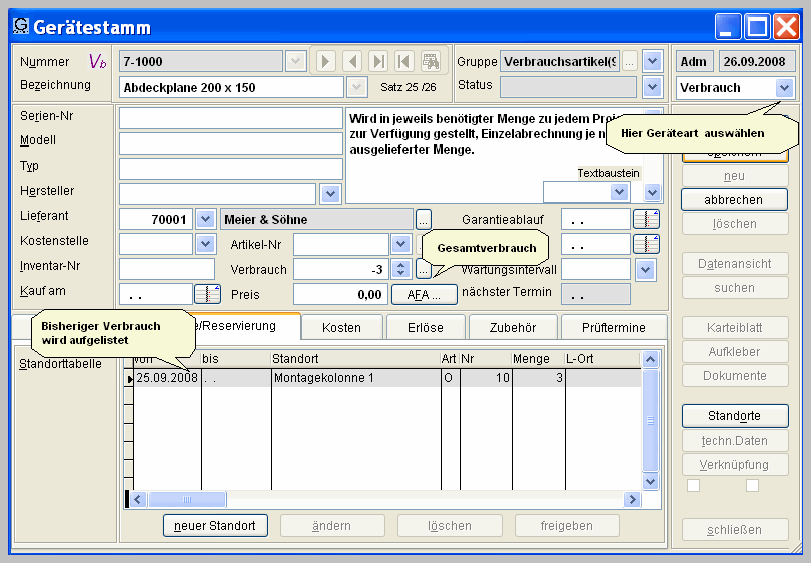Screen dimensions: 811x563
Task: Click ellipsis button beside Meier & Söhne
Action: (424, 219)
